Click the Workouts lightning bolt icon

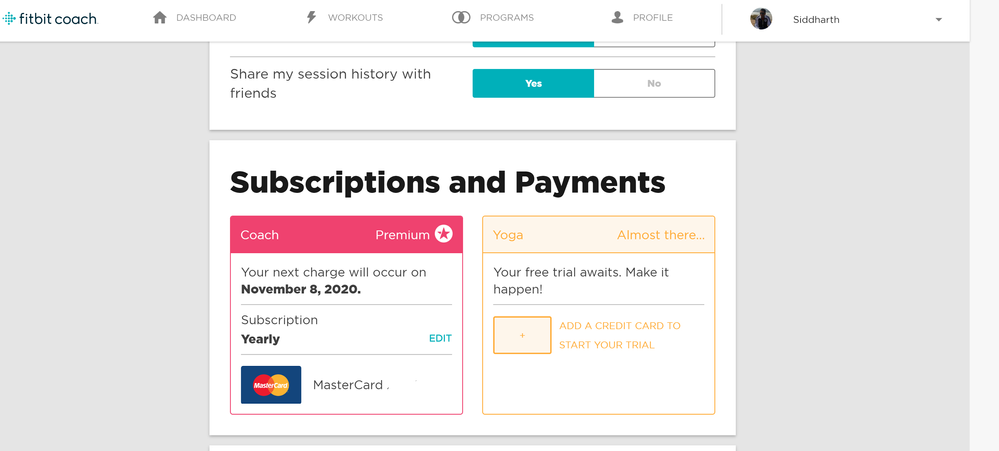point(311,17)
